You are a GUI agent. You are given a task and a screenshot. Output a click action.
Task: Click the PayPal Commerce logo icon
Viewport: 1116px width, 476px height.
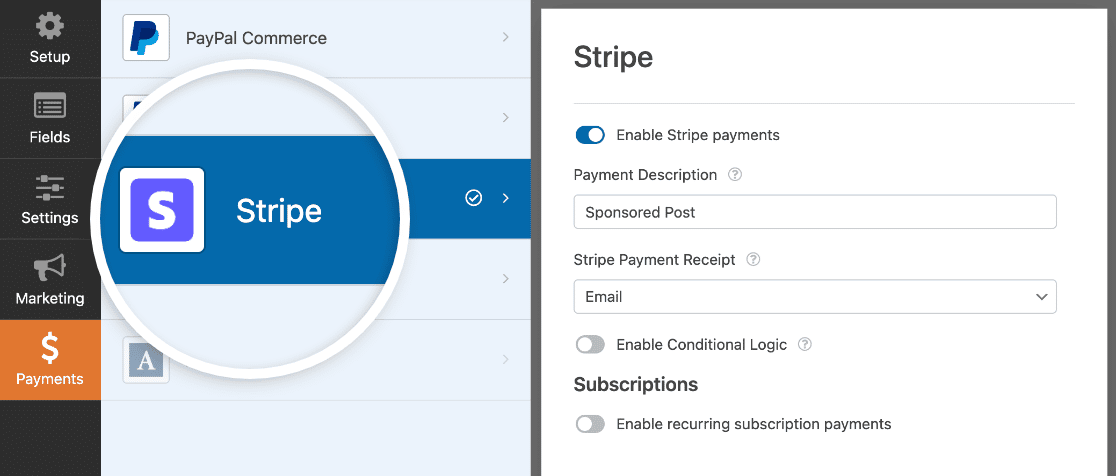tap(146, 38)
